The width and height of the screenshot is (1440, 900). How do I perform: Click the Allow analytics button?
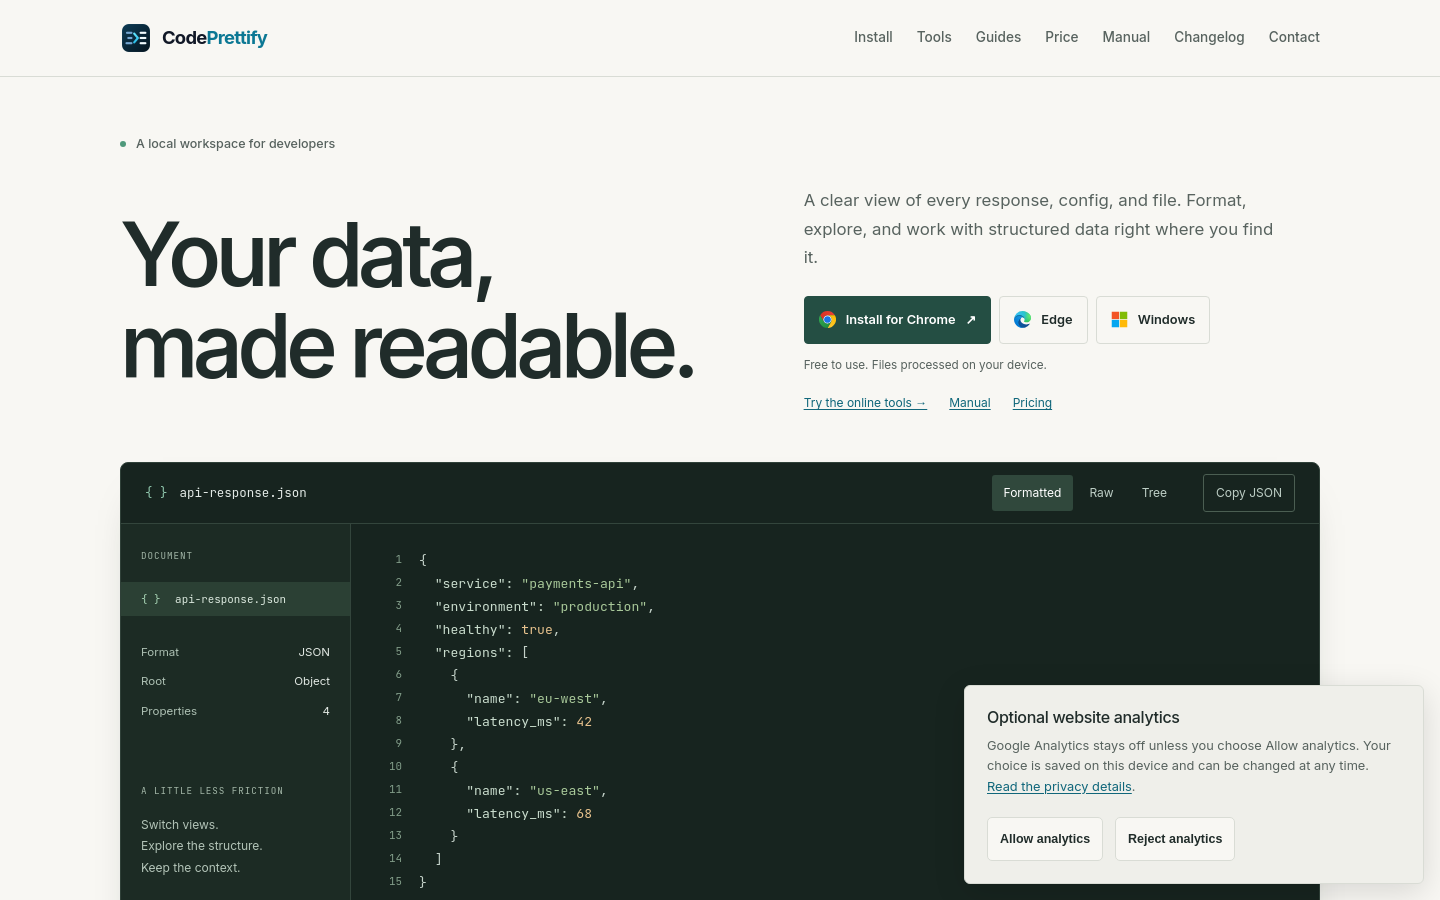1045,839
